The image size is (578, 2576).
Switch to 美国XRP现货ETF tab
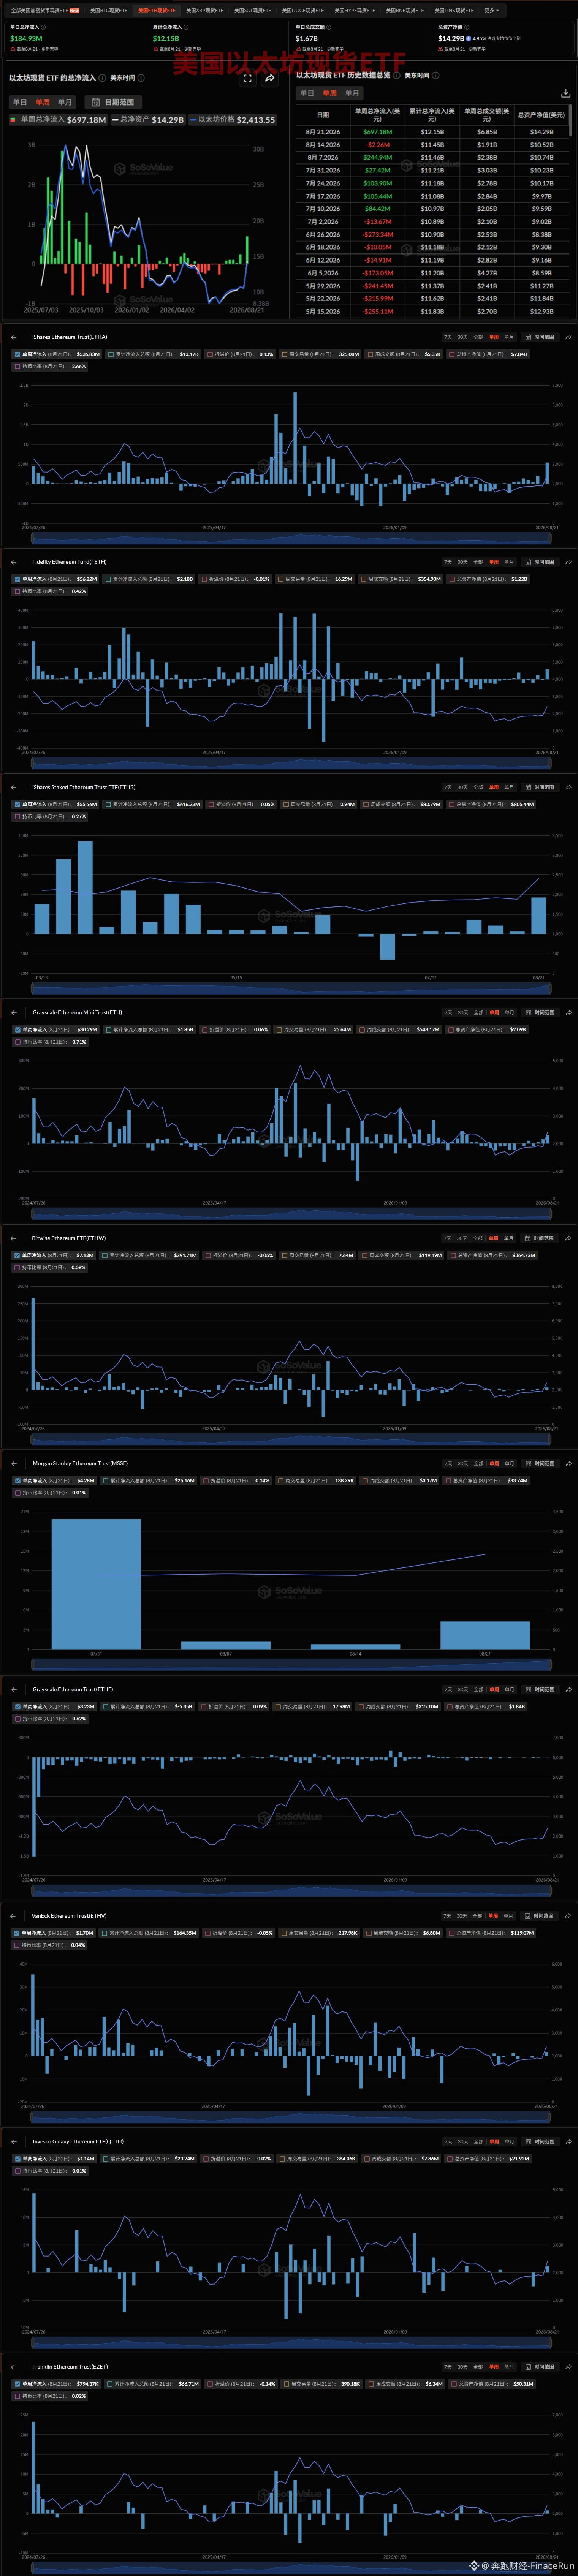205,10
